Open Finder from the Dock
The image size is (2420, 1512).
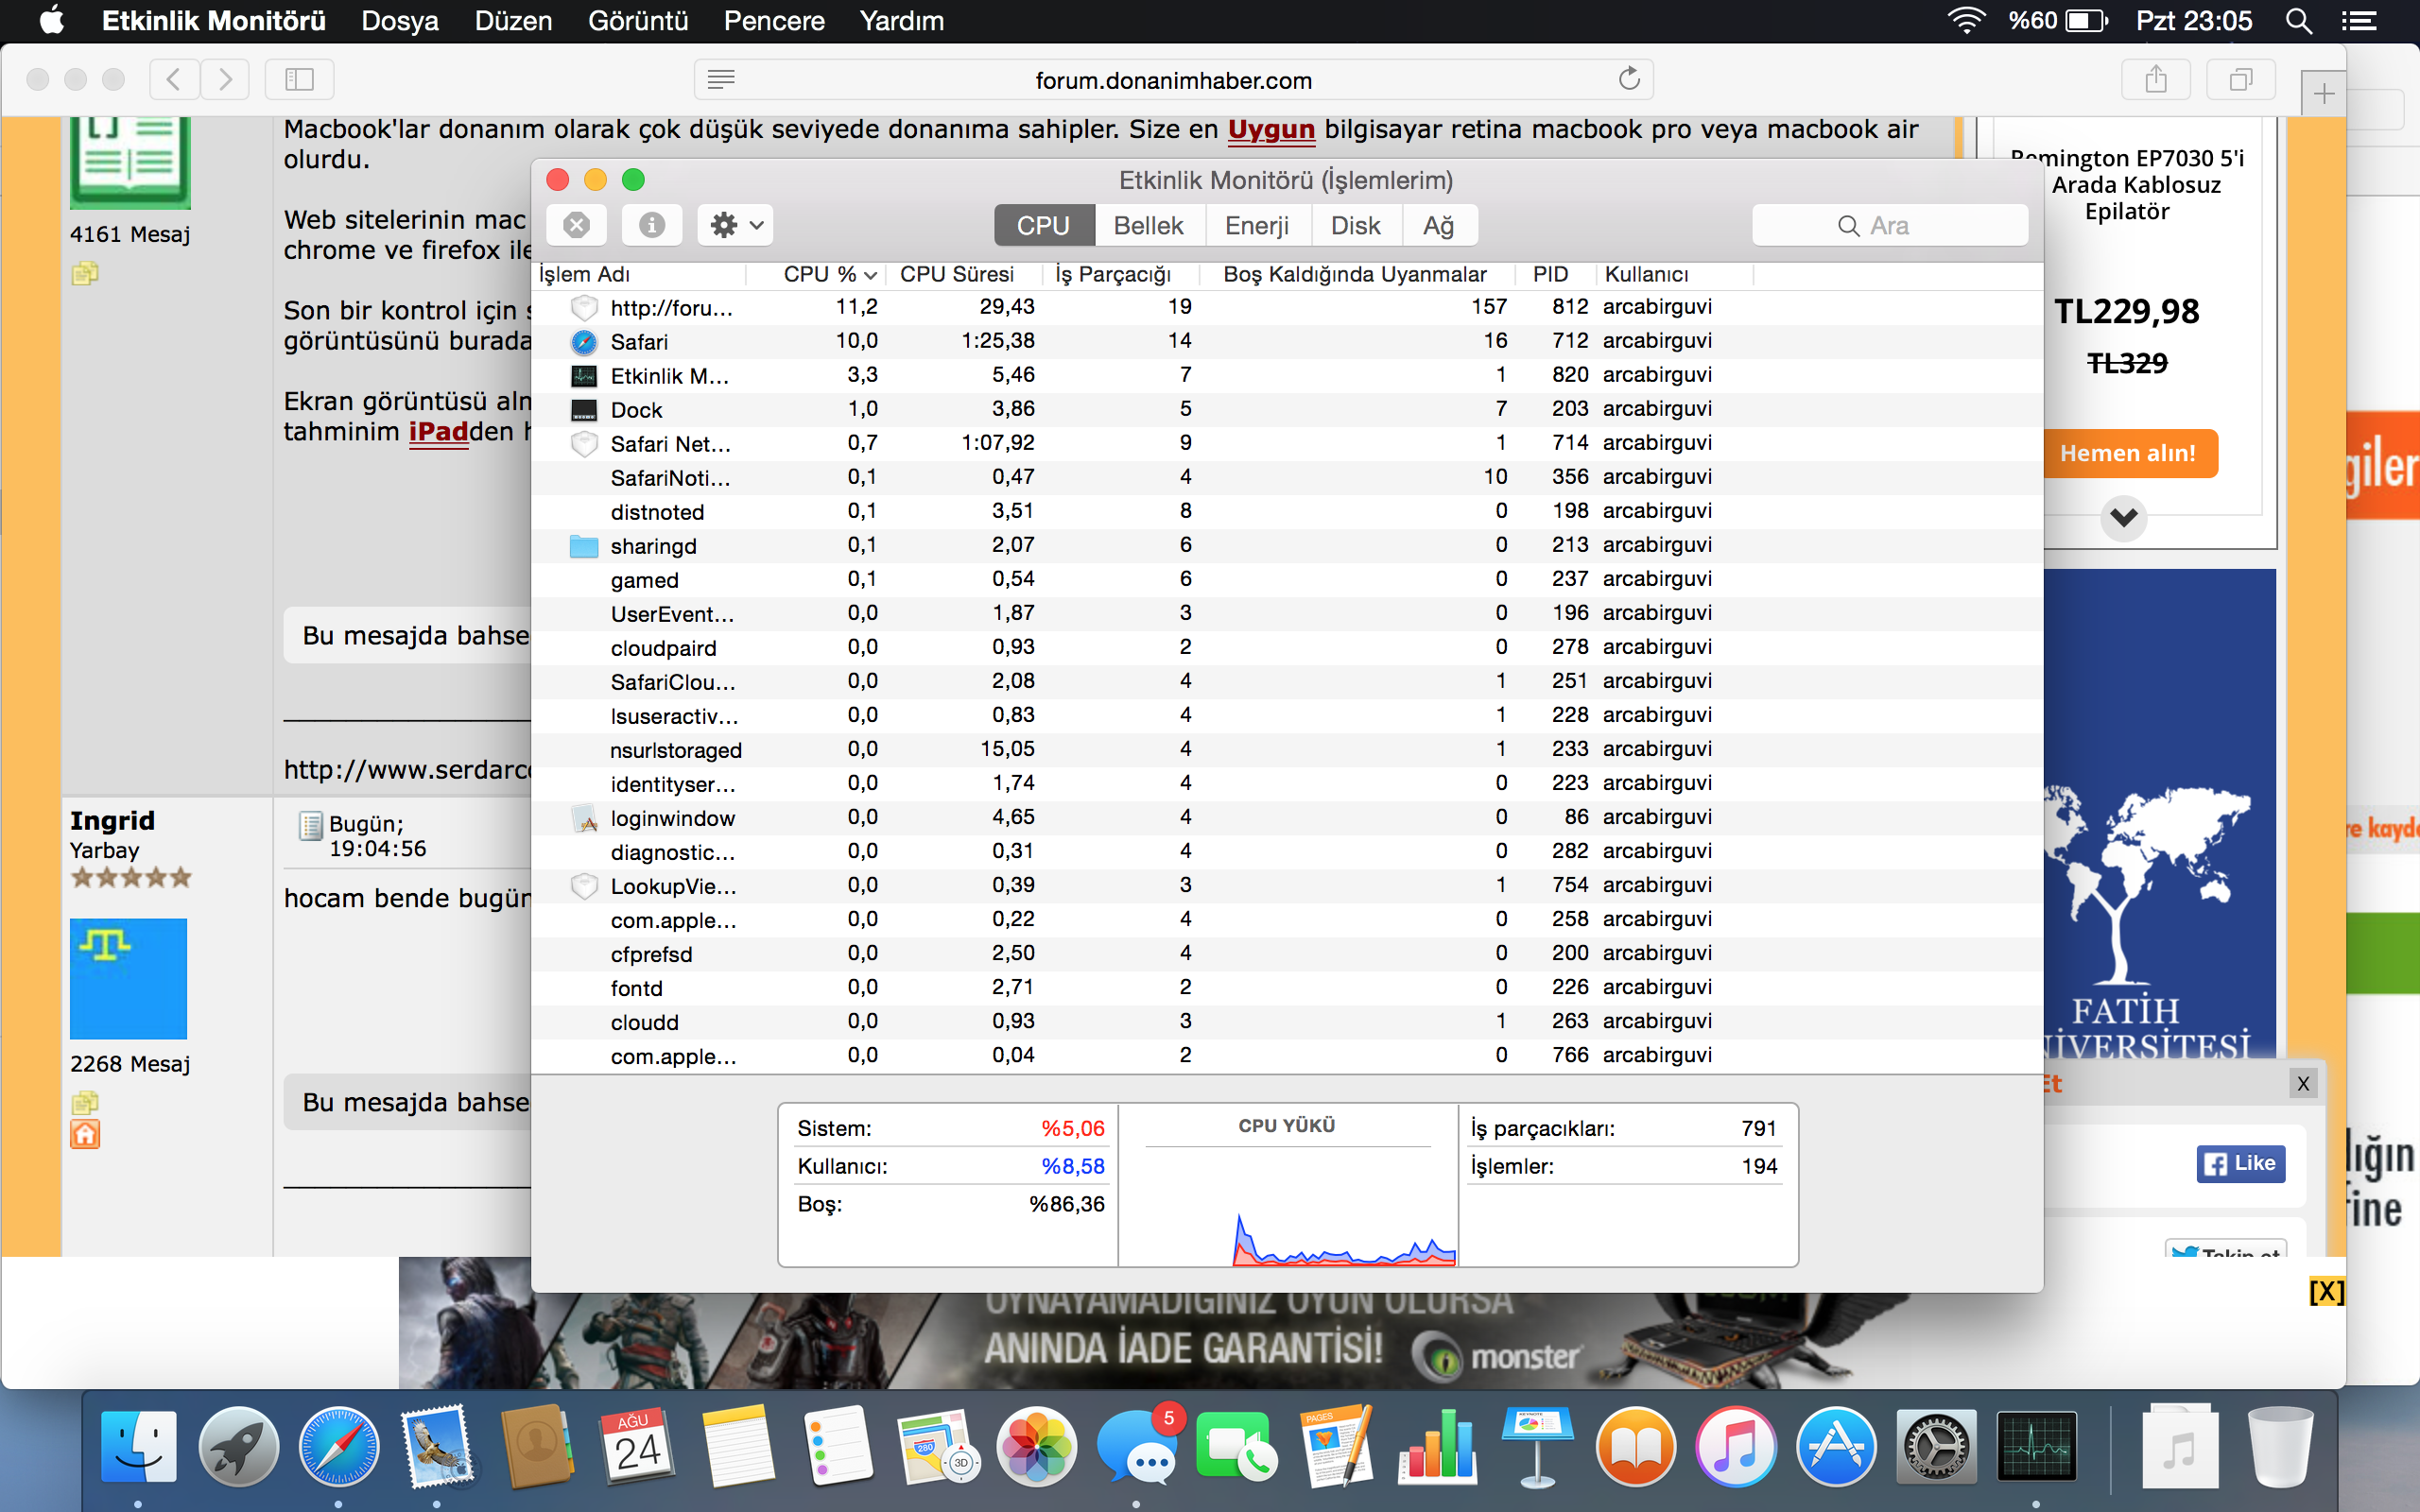click(138, 1446)
